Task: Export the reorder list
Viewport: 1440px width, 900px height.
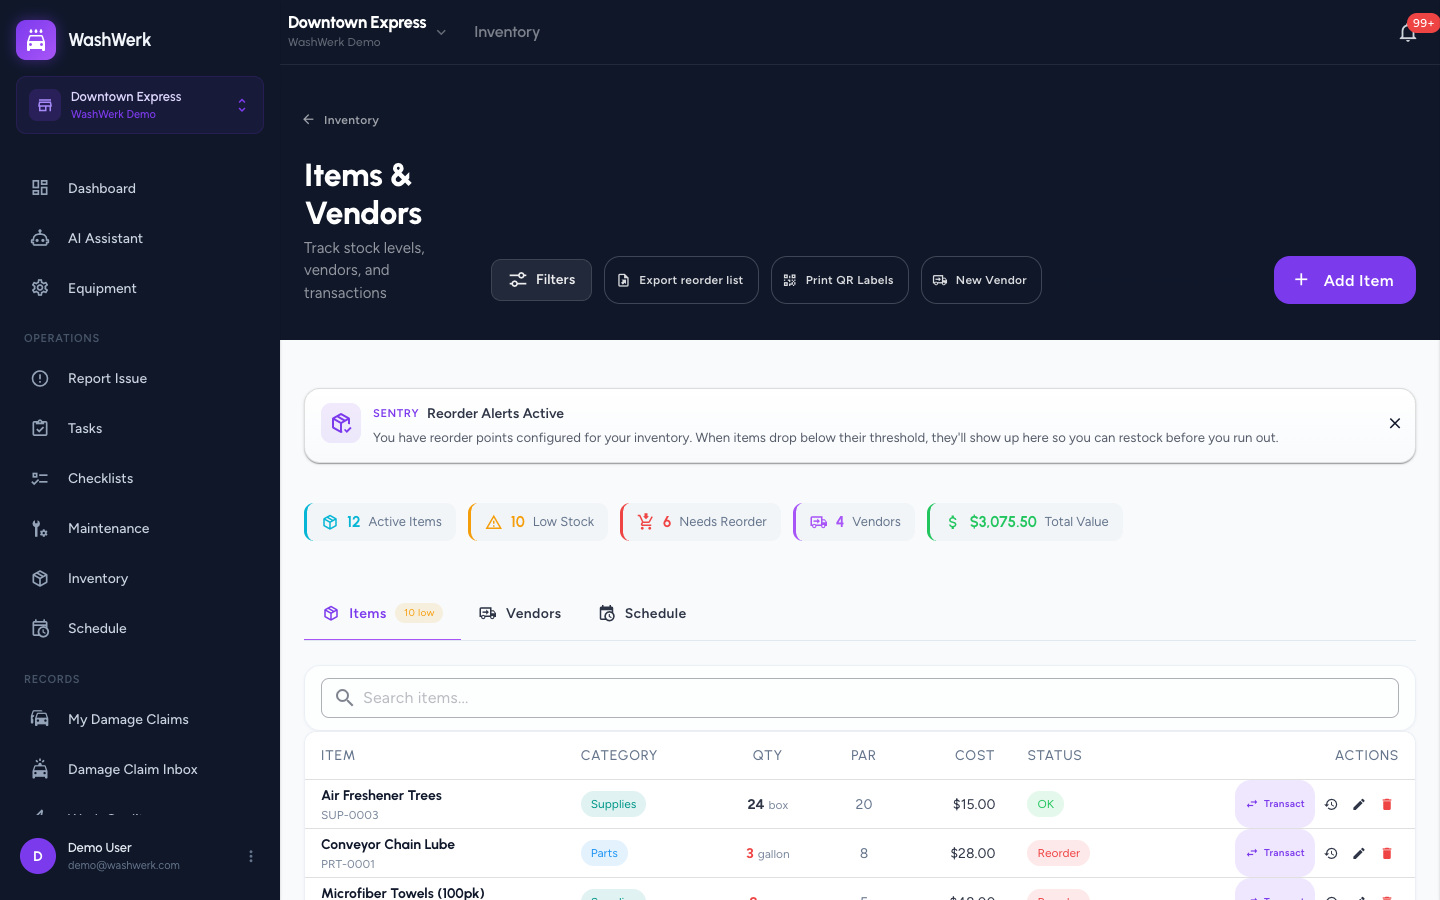Action: click(681, 280)
